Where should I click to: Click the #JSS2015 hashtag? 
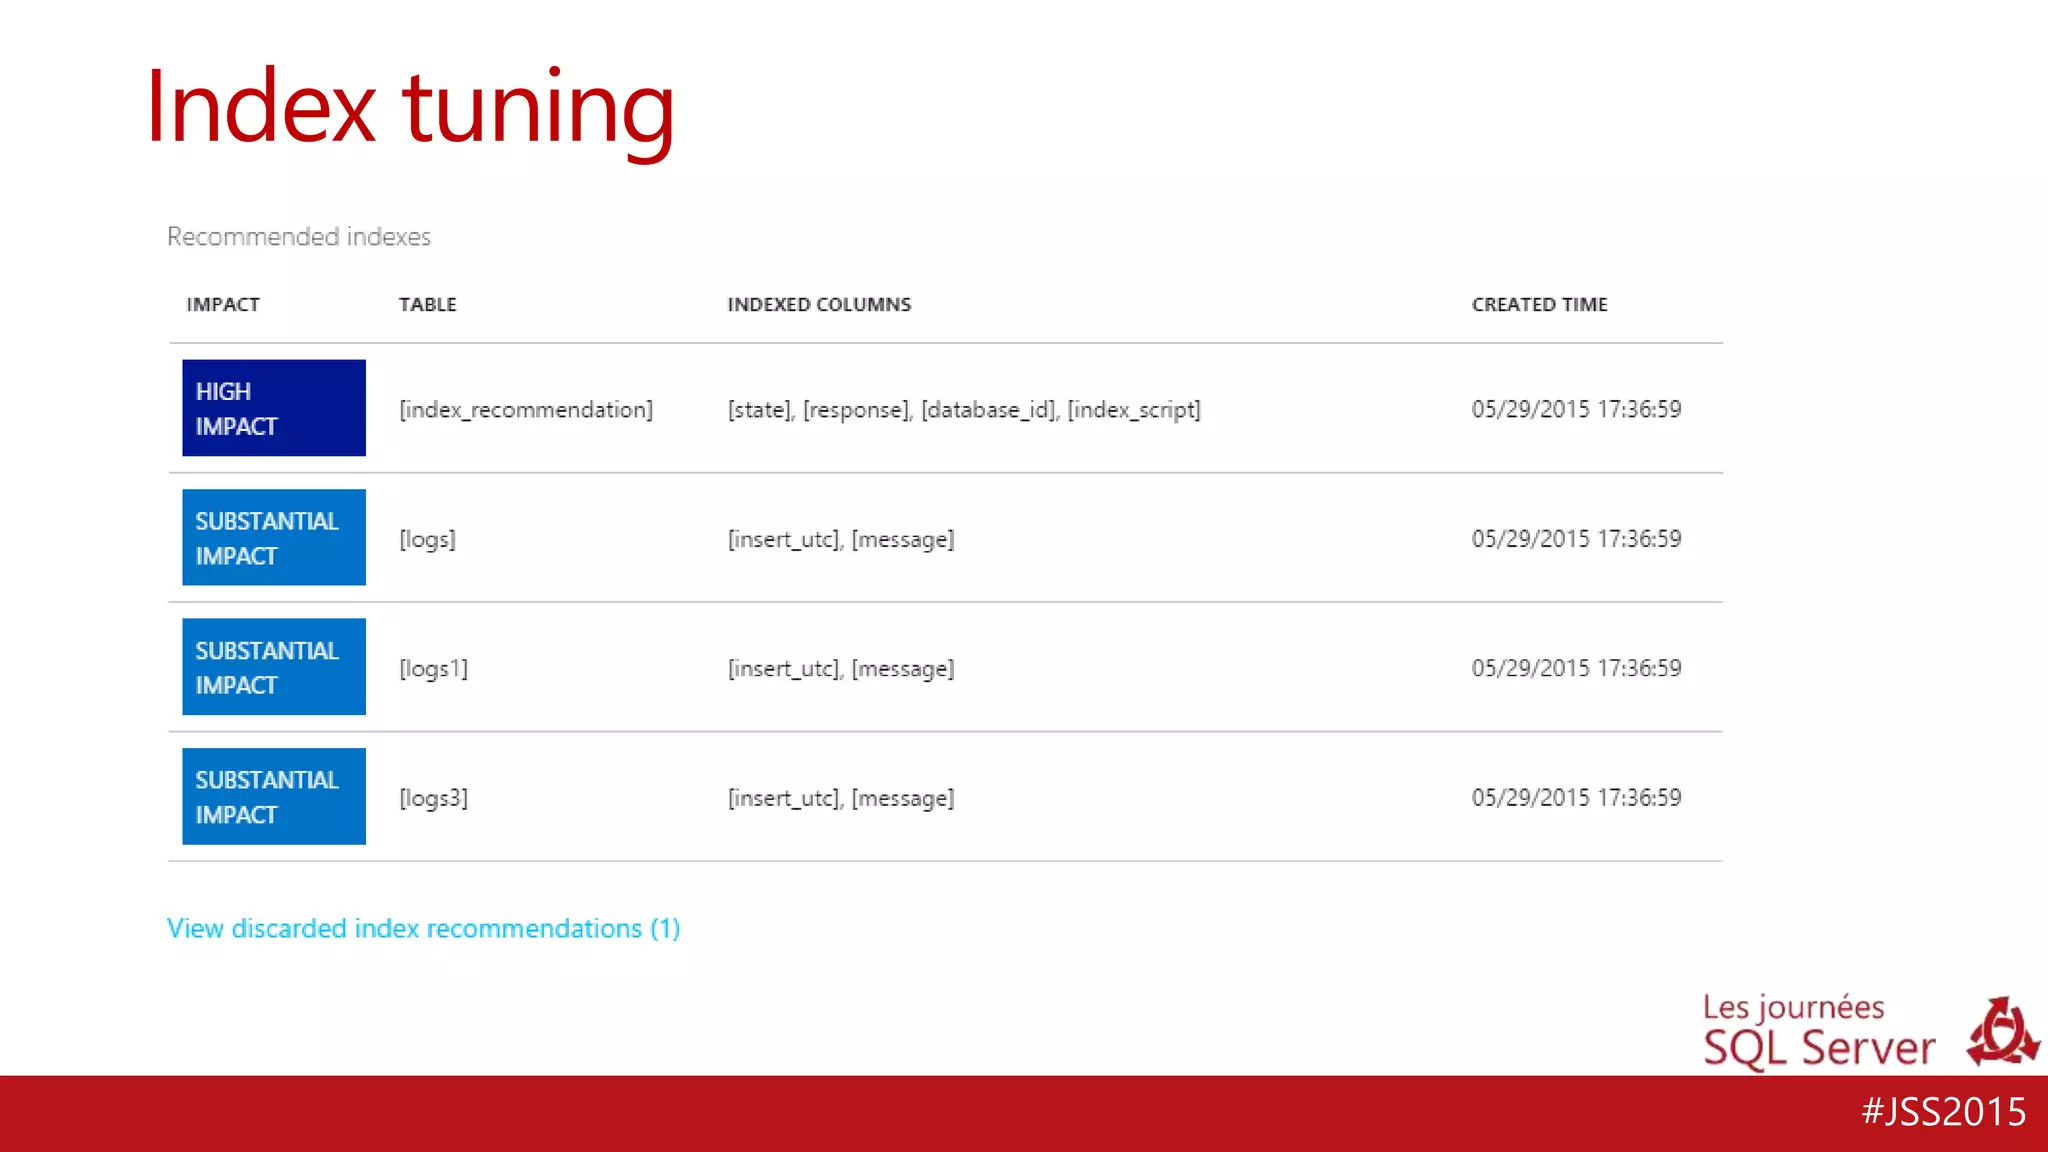tap(1944, 1112)
